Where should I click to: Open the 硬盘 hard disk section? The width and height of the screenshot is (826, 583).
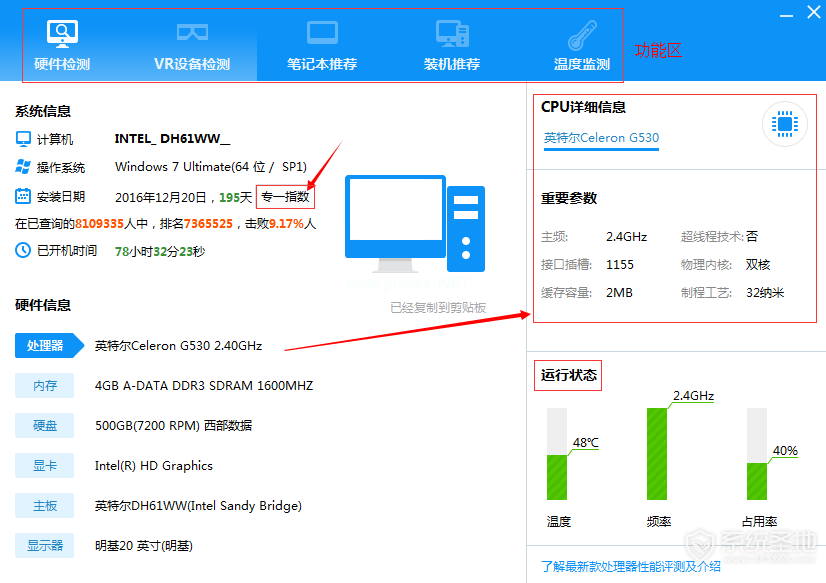44,425
